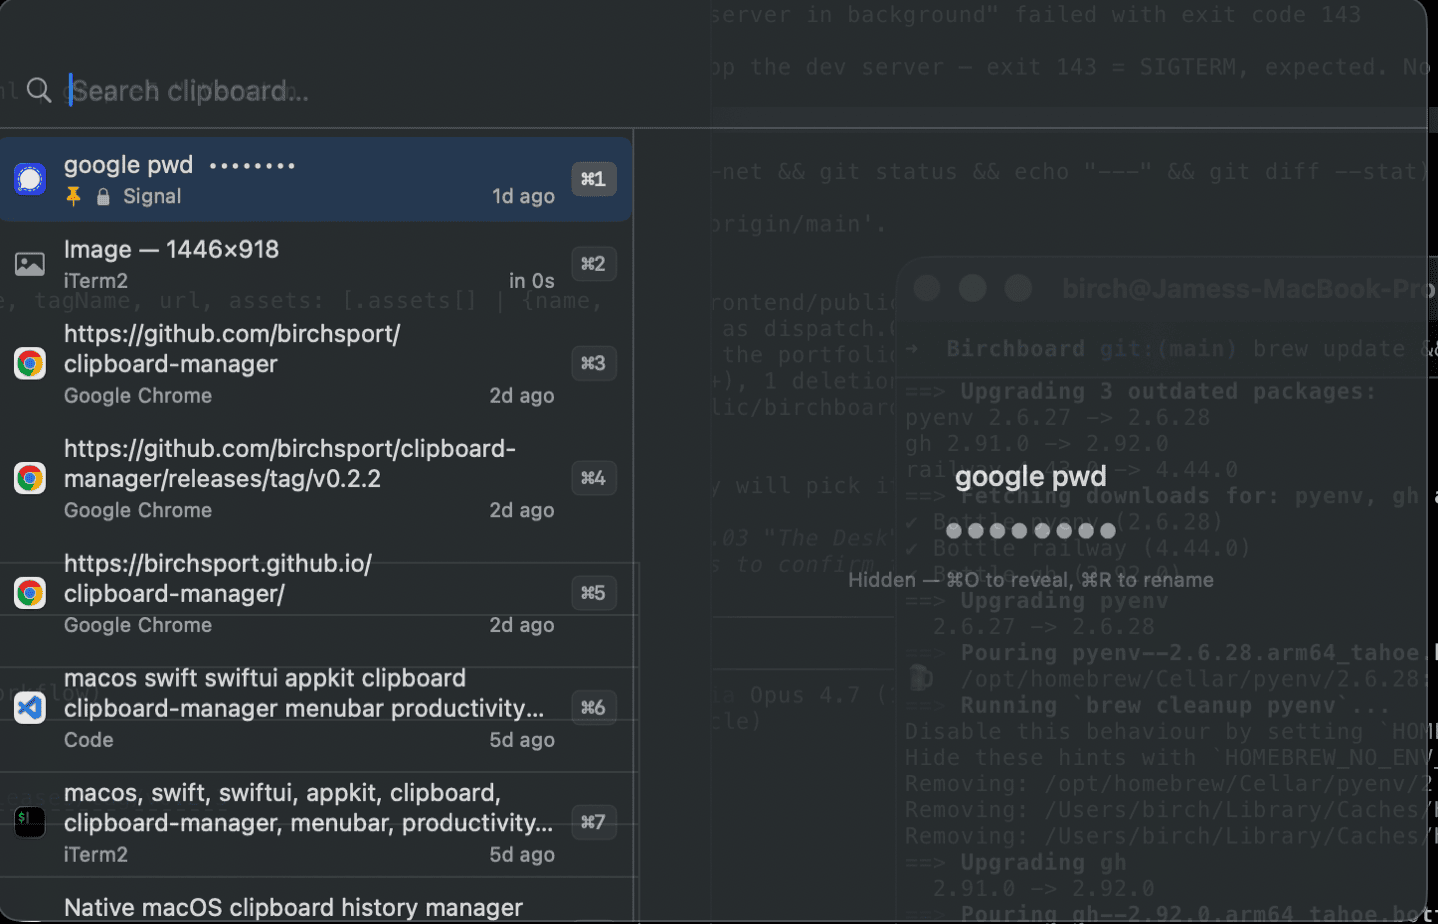Image resolution: width=1438 pixels, height=924 pixels.
Task: Click the Chrome icon on the birchsport.github.io entry
Action: click(30, 592)
